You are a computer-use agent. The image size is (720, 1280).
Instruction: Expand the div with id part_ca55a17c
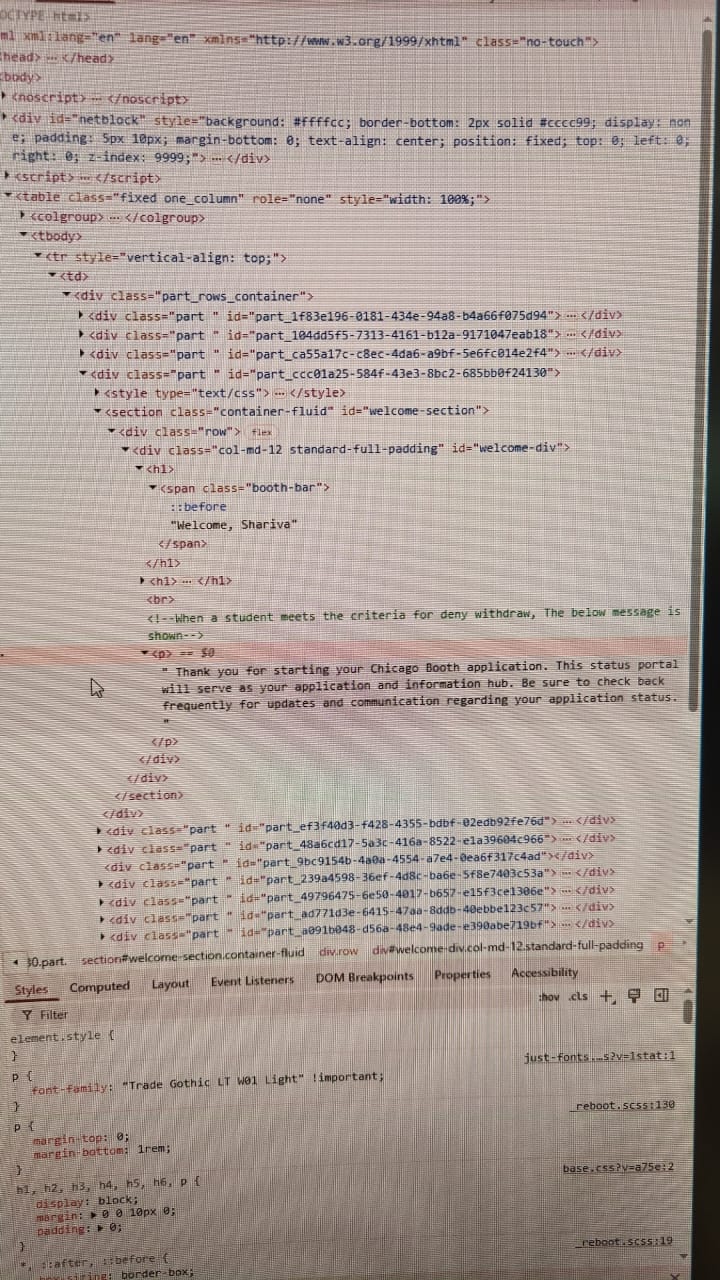click(81, 354)
